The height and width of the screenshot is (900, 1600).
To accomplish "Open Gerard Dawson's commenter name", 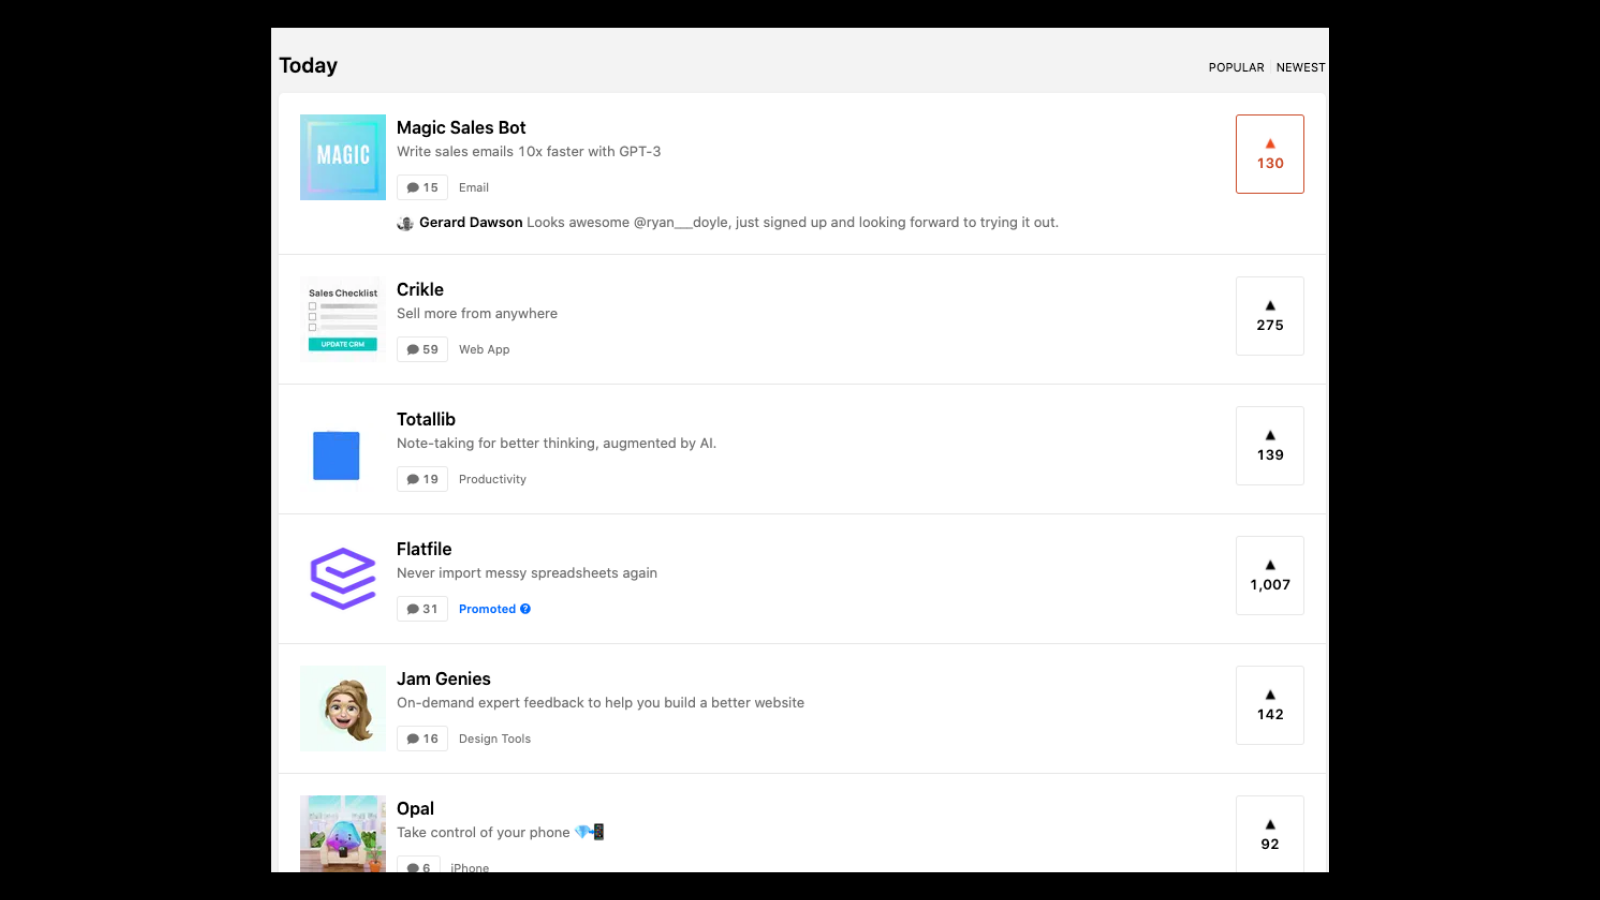I will (471, 223).
